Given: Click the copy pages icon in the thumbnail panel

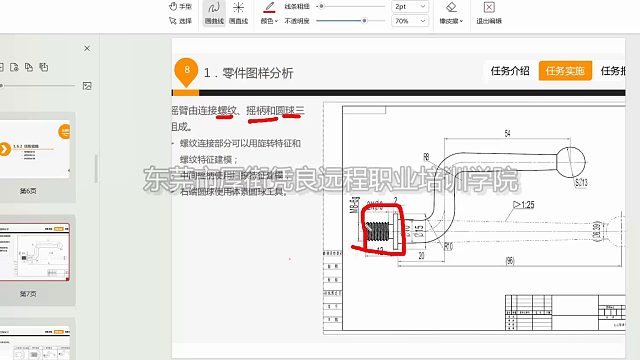Looking at the screenshot, I should click(x=29, y=67).
